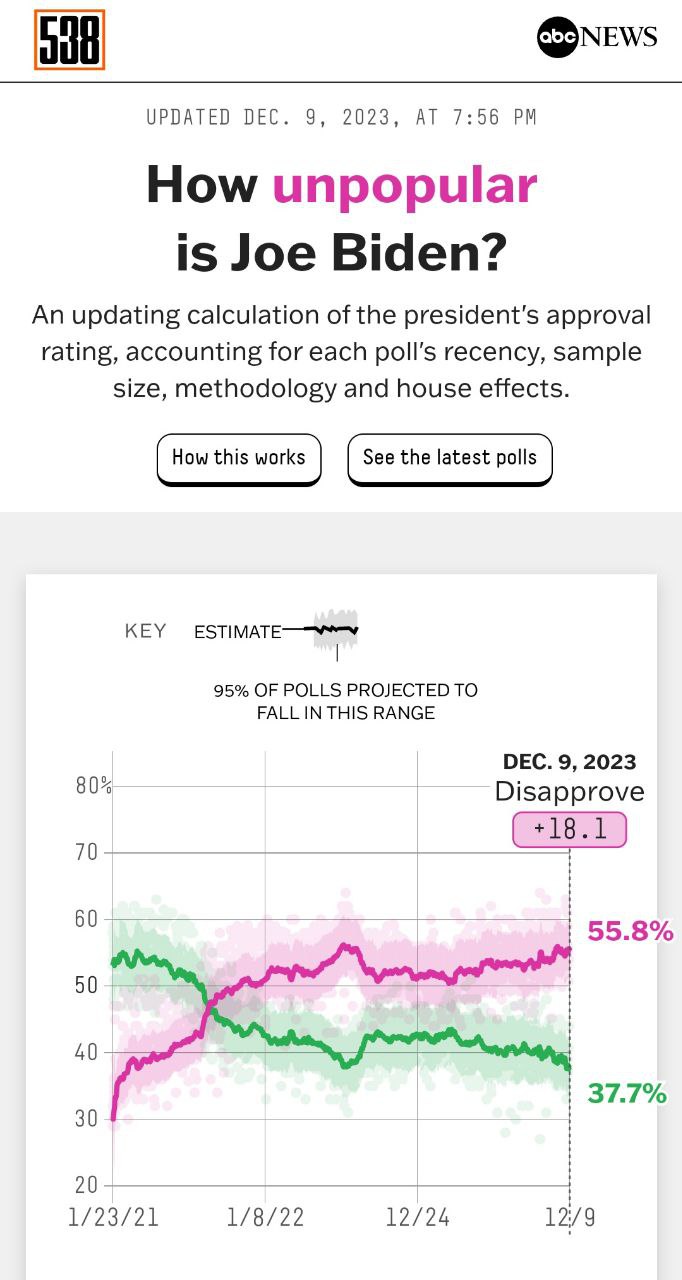
Task: Click the 12/24 date on the x-axis
Action: (417, 1217)
